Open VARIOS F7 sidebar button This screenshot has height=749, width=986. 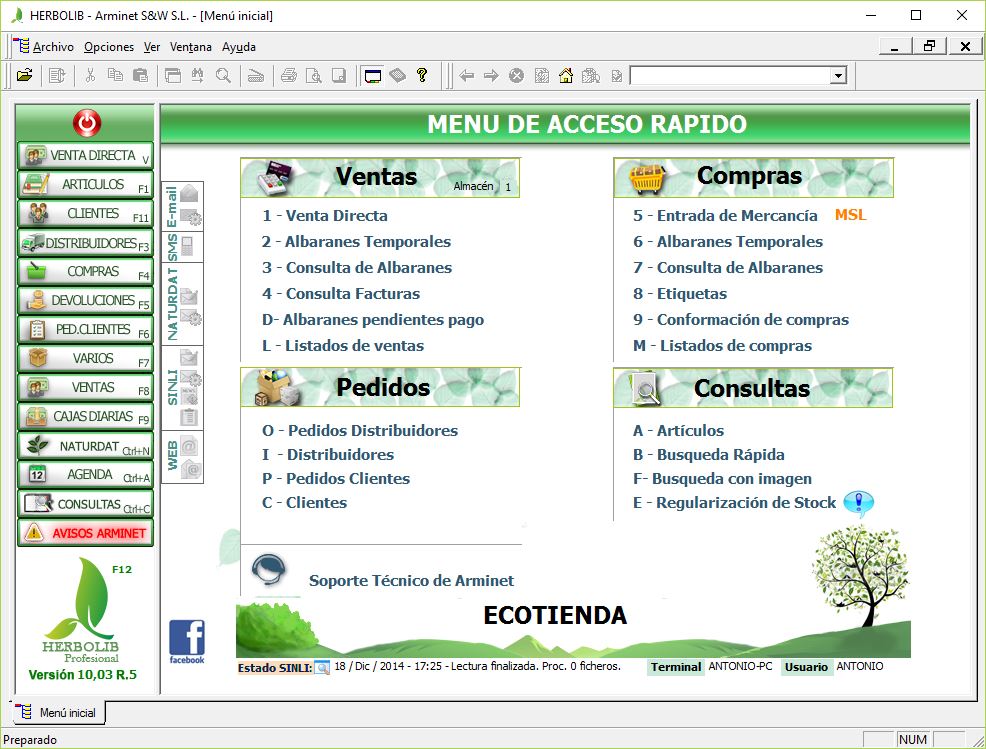click(86, 358)
